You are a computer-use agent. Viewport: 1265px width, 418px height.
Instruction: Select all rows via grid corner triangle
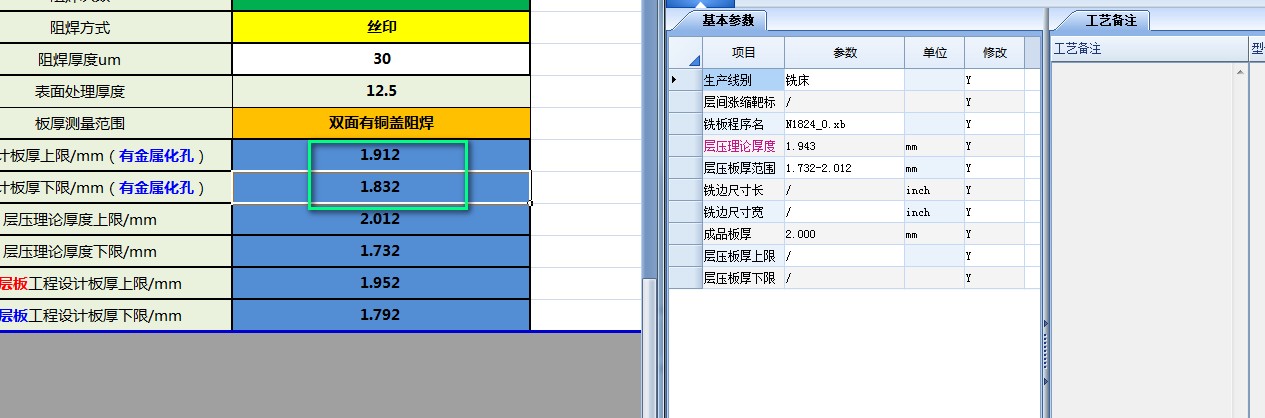(x=685, y=52)
